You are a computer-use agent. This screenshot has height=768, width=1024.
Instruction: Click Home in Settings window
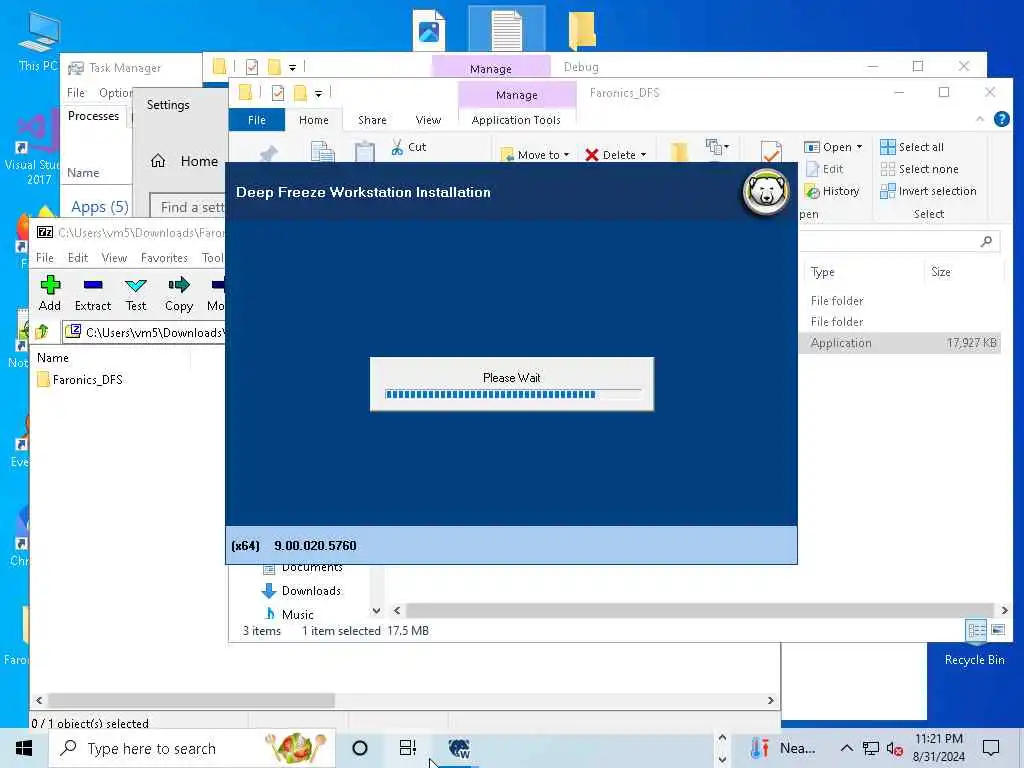[185, 161]
